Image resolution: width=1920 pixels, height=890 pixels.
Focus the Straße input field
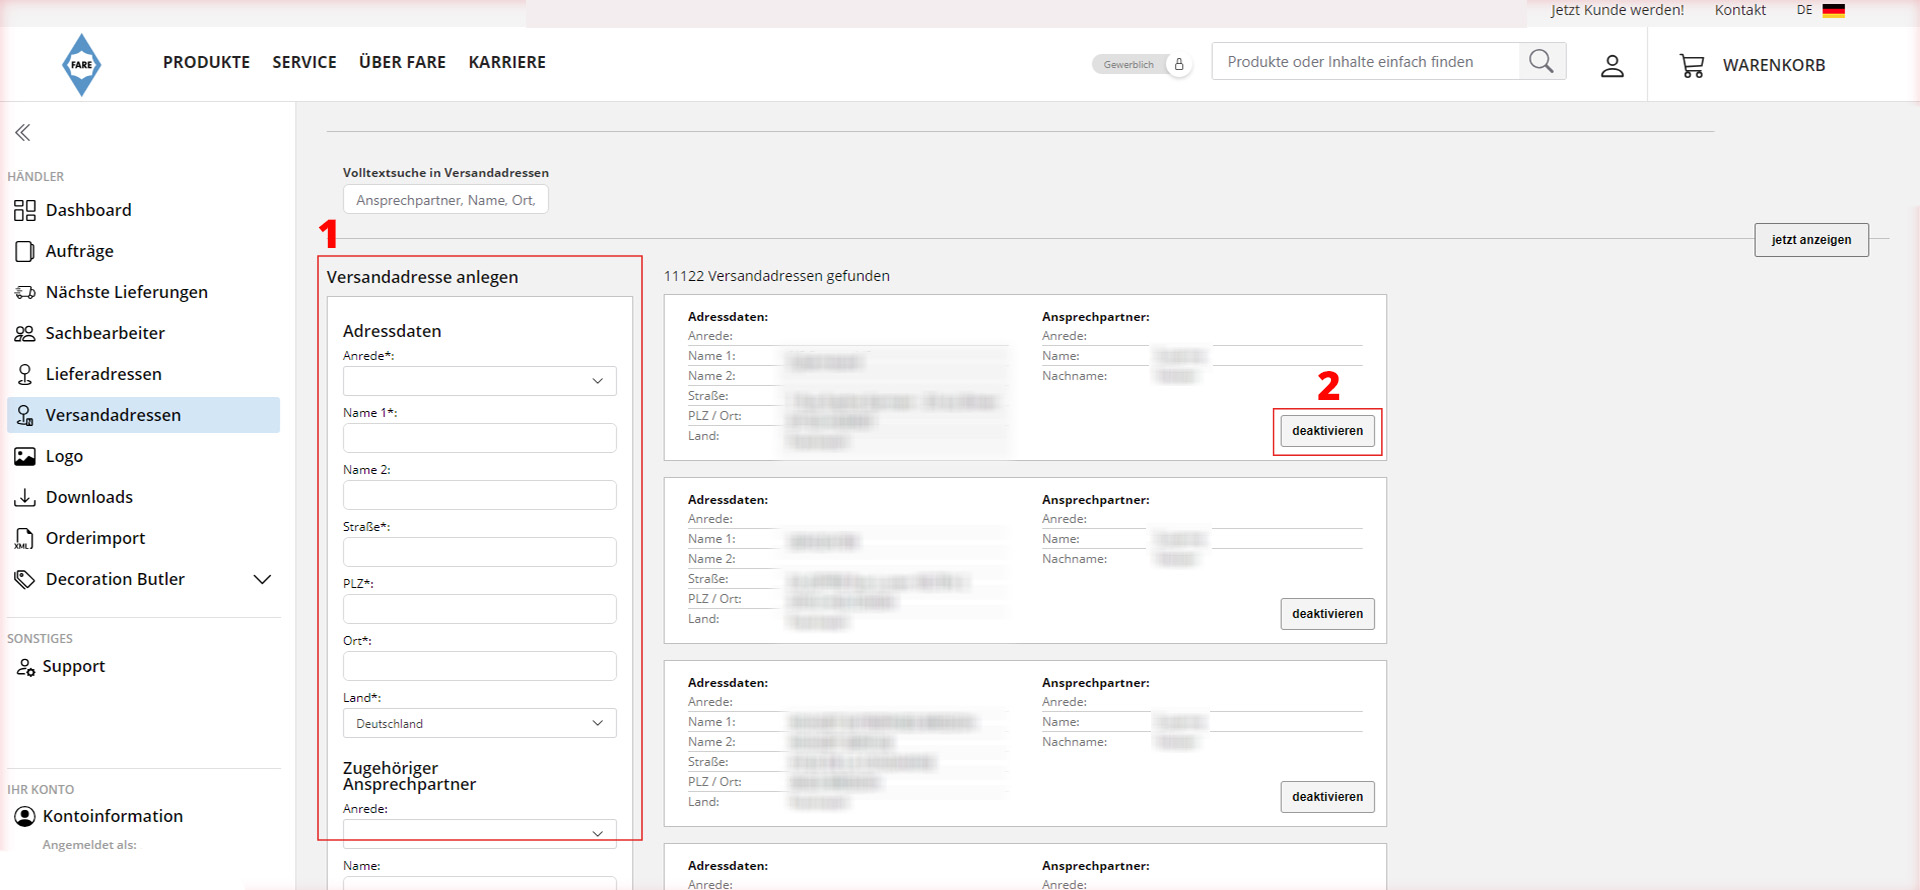click(x=480, y=552)
